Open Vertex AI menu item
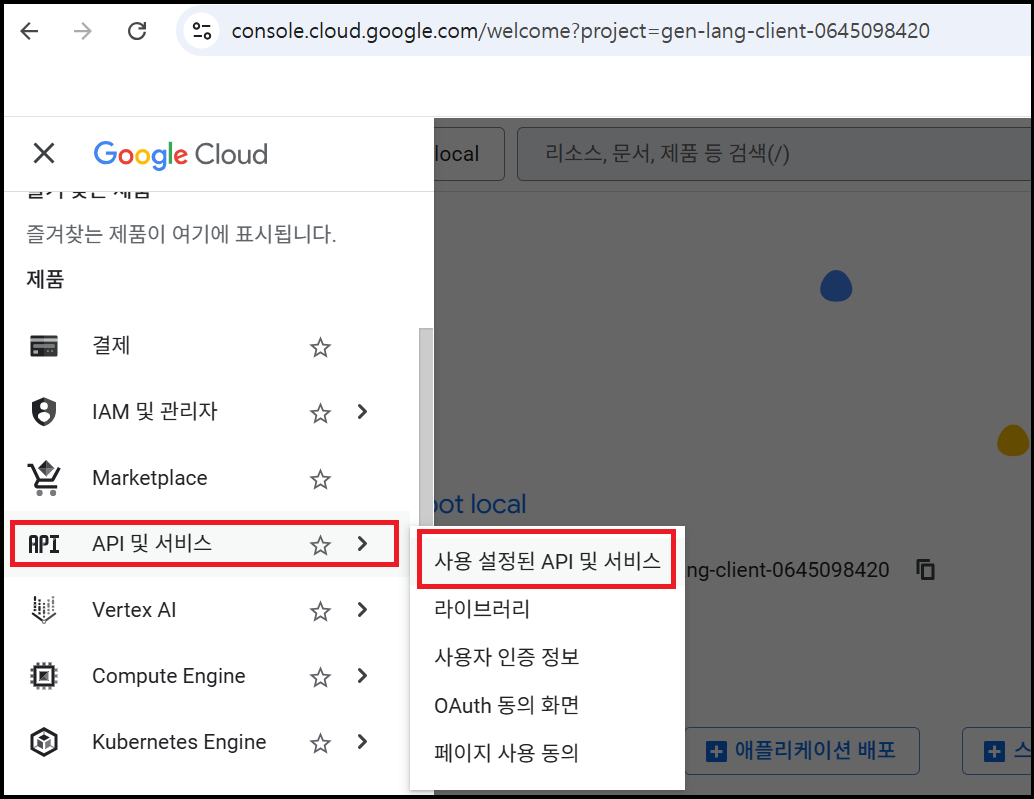The image size is (1034, 799). coord(135,610)
